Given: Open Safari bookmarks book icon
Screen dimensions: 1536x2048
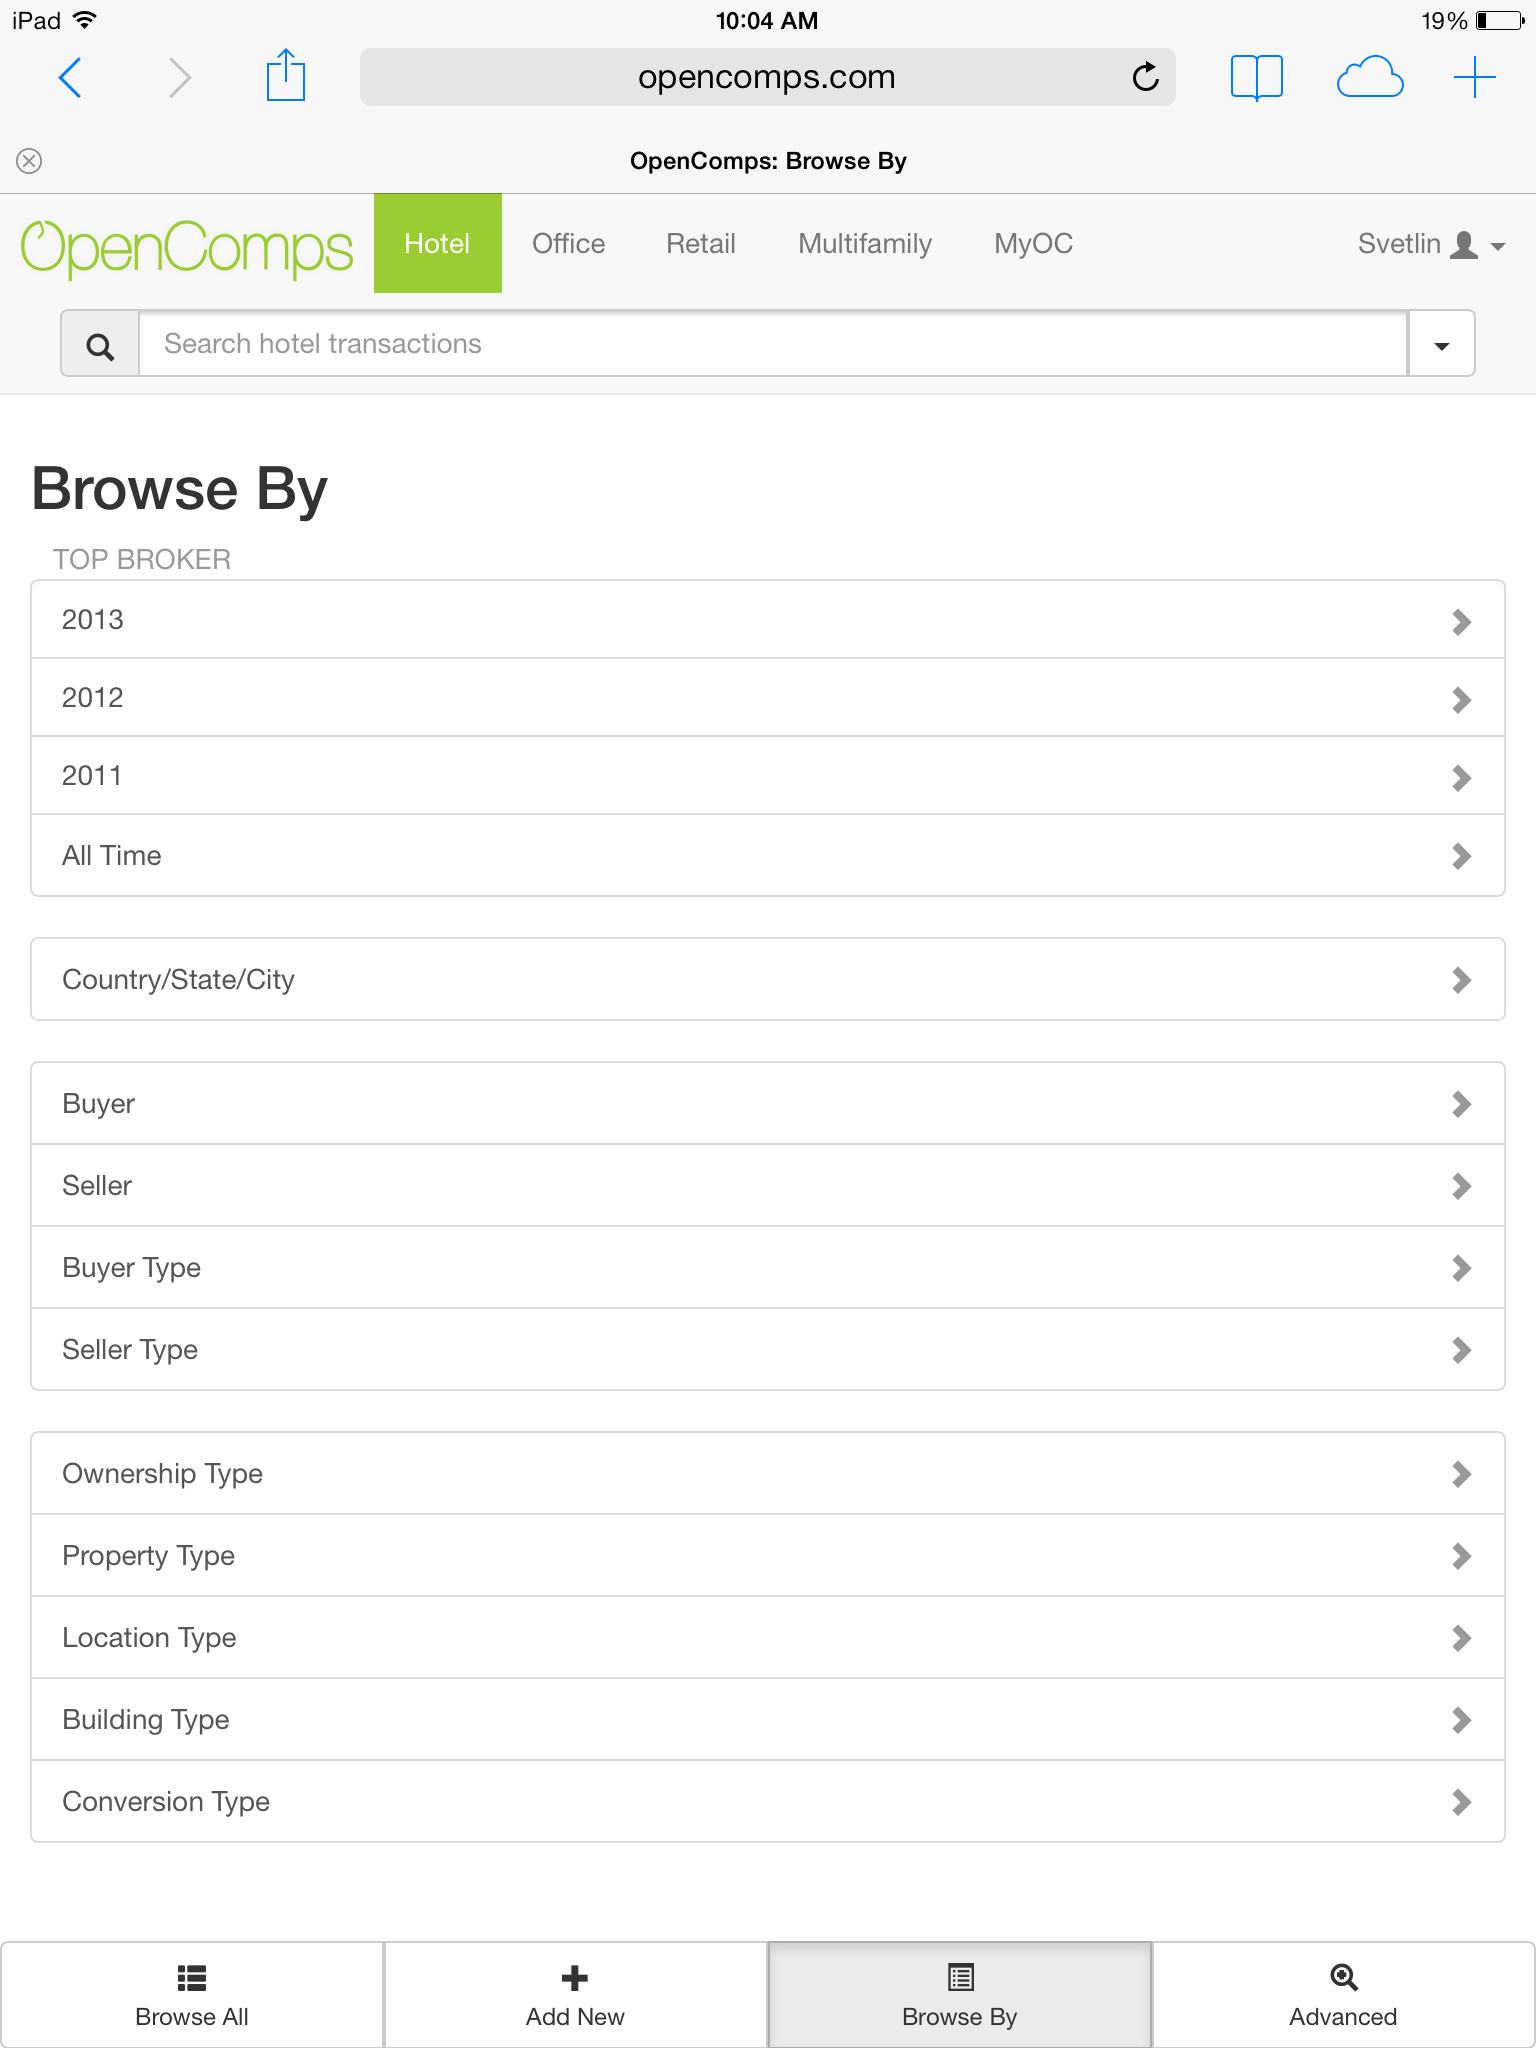Looking at the screenshot, I should click(1256, 77).
